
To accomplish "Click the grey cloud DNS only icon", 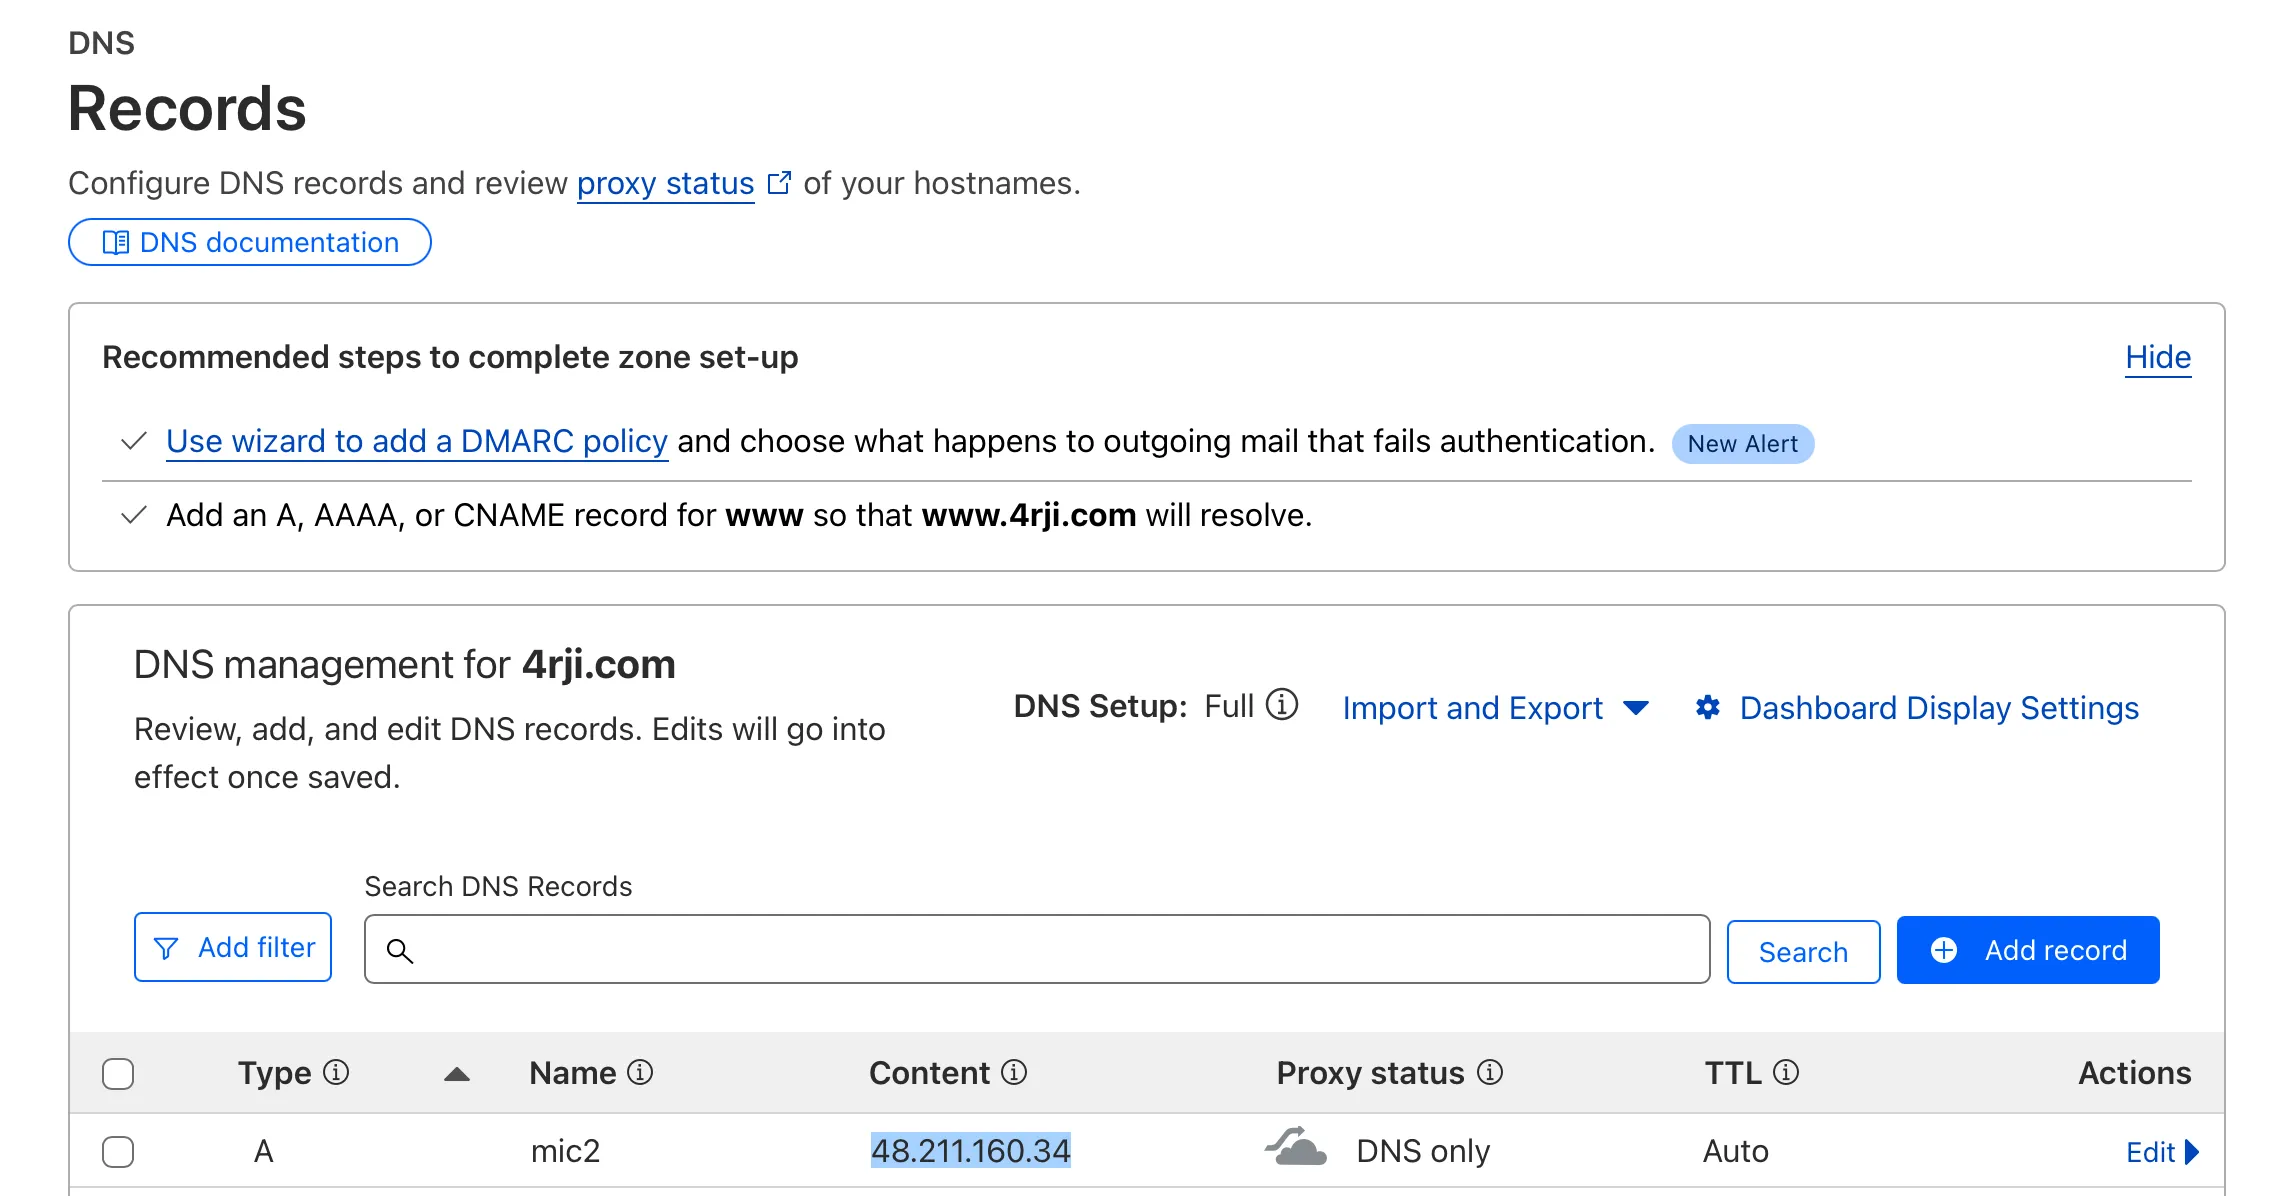I will coord(1296,1148).
